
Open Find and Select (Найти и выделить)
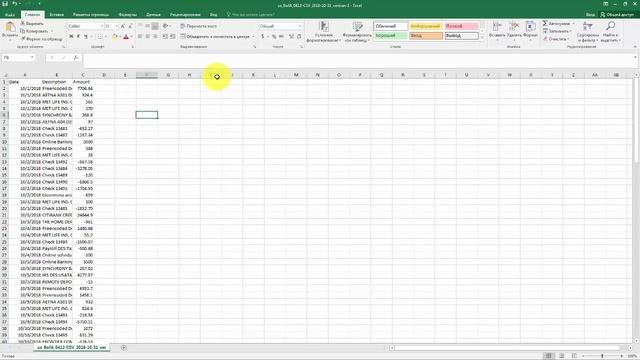(611, 32)
